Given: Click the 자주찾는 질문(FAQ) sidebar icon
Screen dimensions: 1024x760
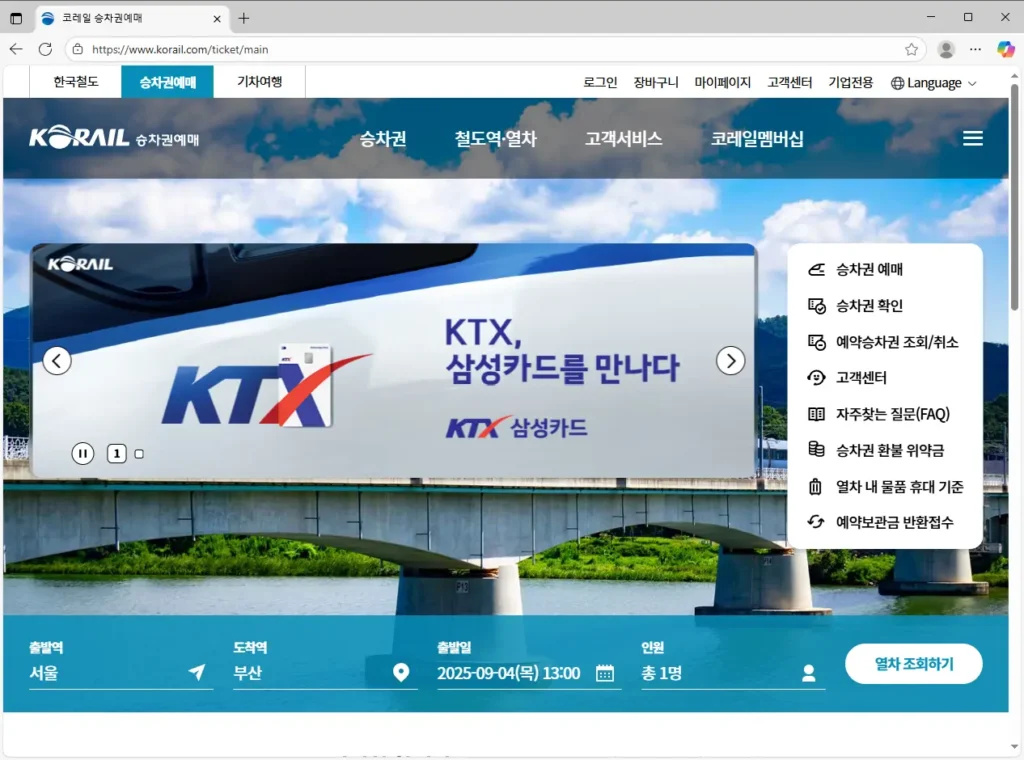Looking at the screenshot, I should pos(815,414).
